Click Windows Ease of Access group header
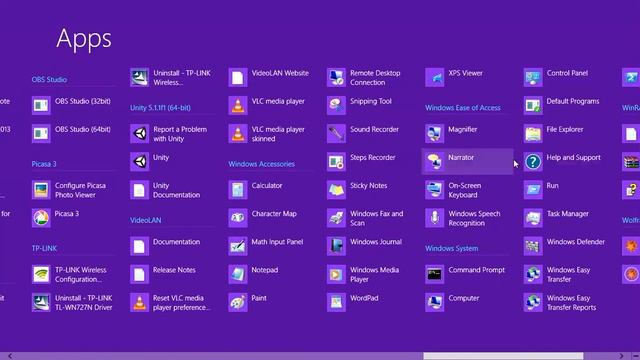 coord(463,108)
